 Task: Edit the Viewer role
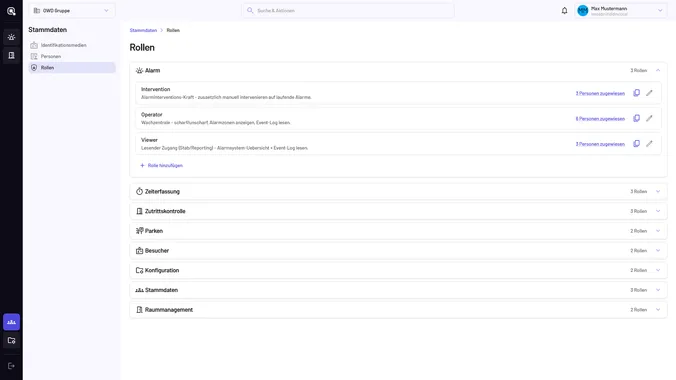(649, 144)
